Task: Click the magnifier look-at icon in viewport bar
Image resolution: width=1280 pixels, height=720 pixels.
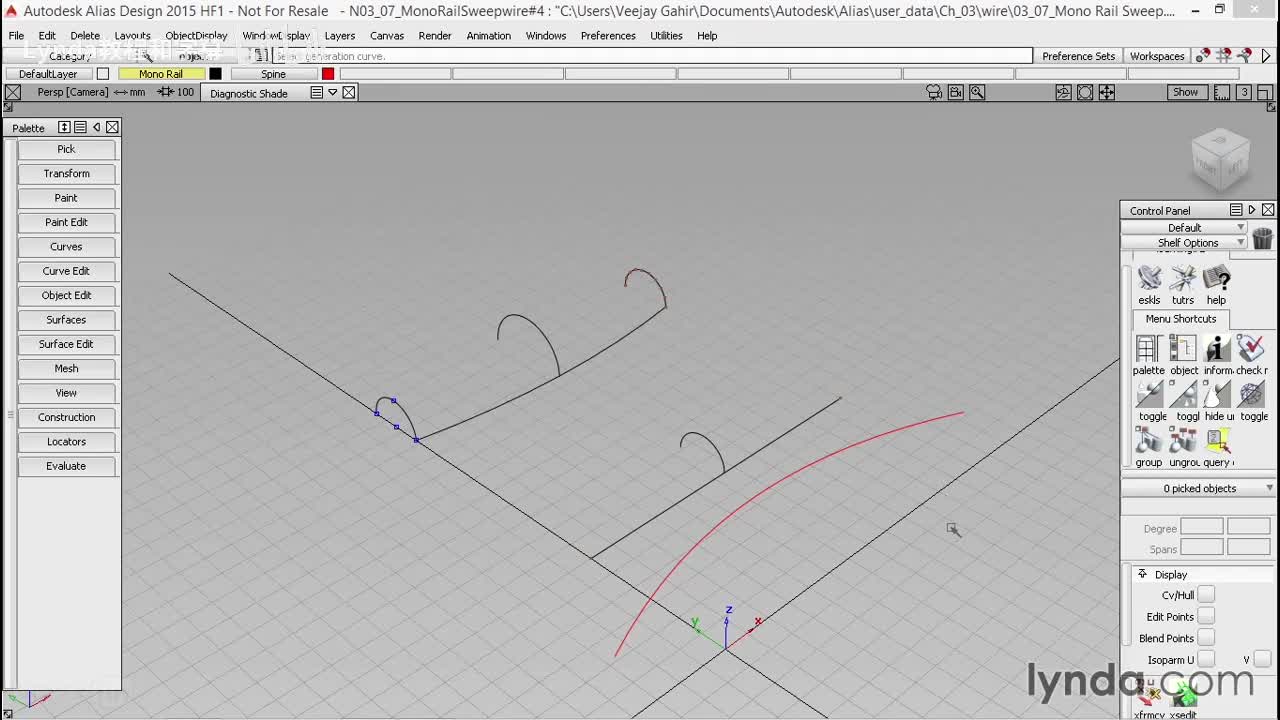Action: point(977,92)
